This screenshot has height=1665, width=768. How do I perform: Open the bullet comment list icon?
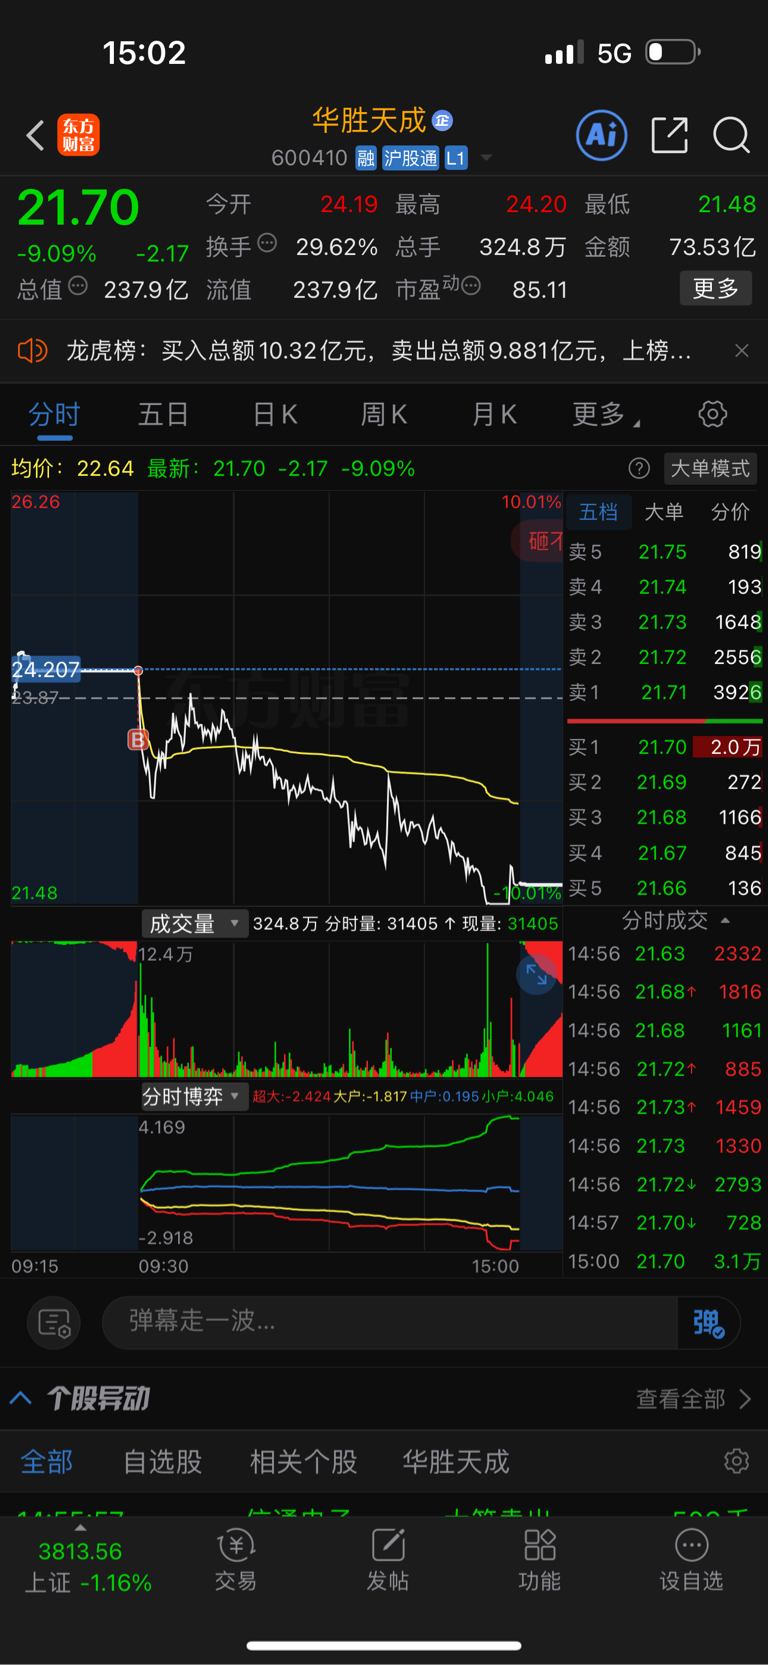tap(54, 1322)
